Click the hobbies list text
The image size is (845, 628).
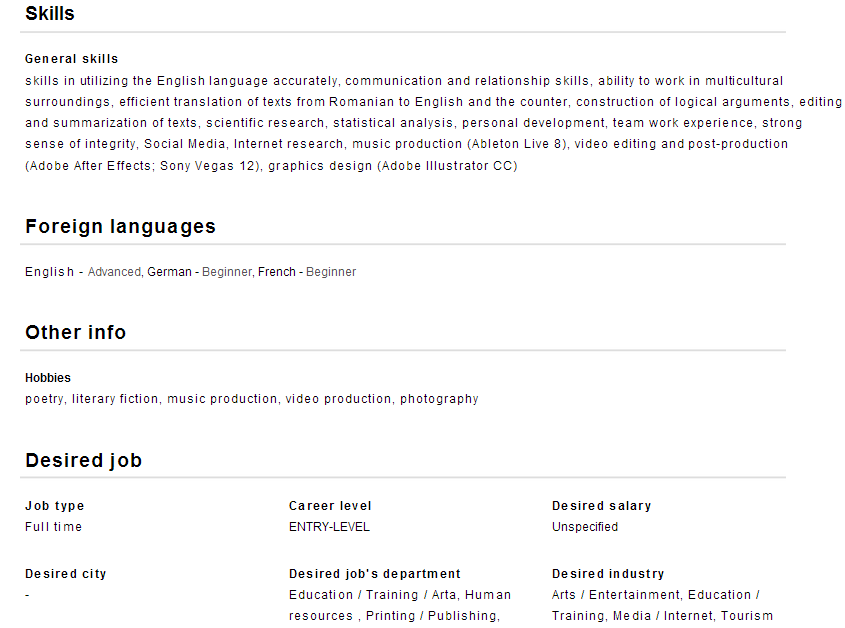[251, 399]
